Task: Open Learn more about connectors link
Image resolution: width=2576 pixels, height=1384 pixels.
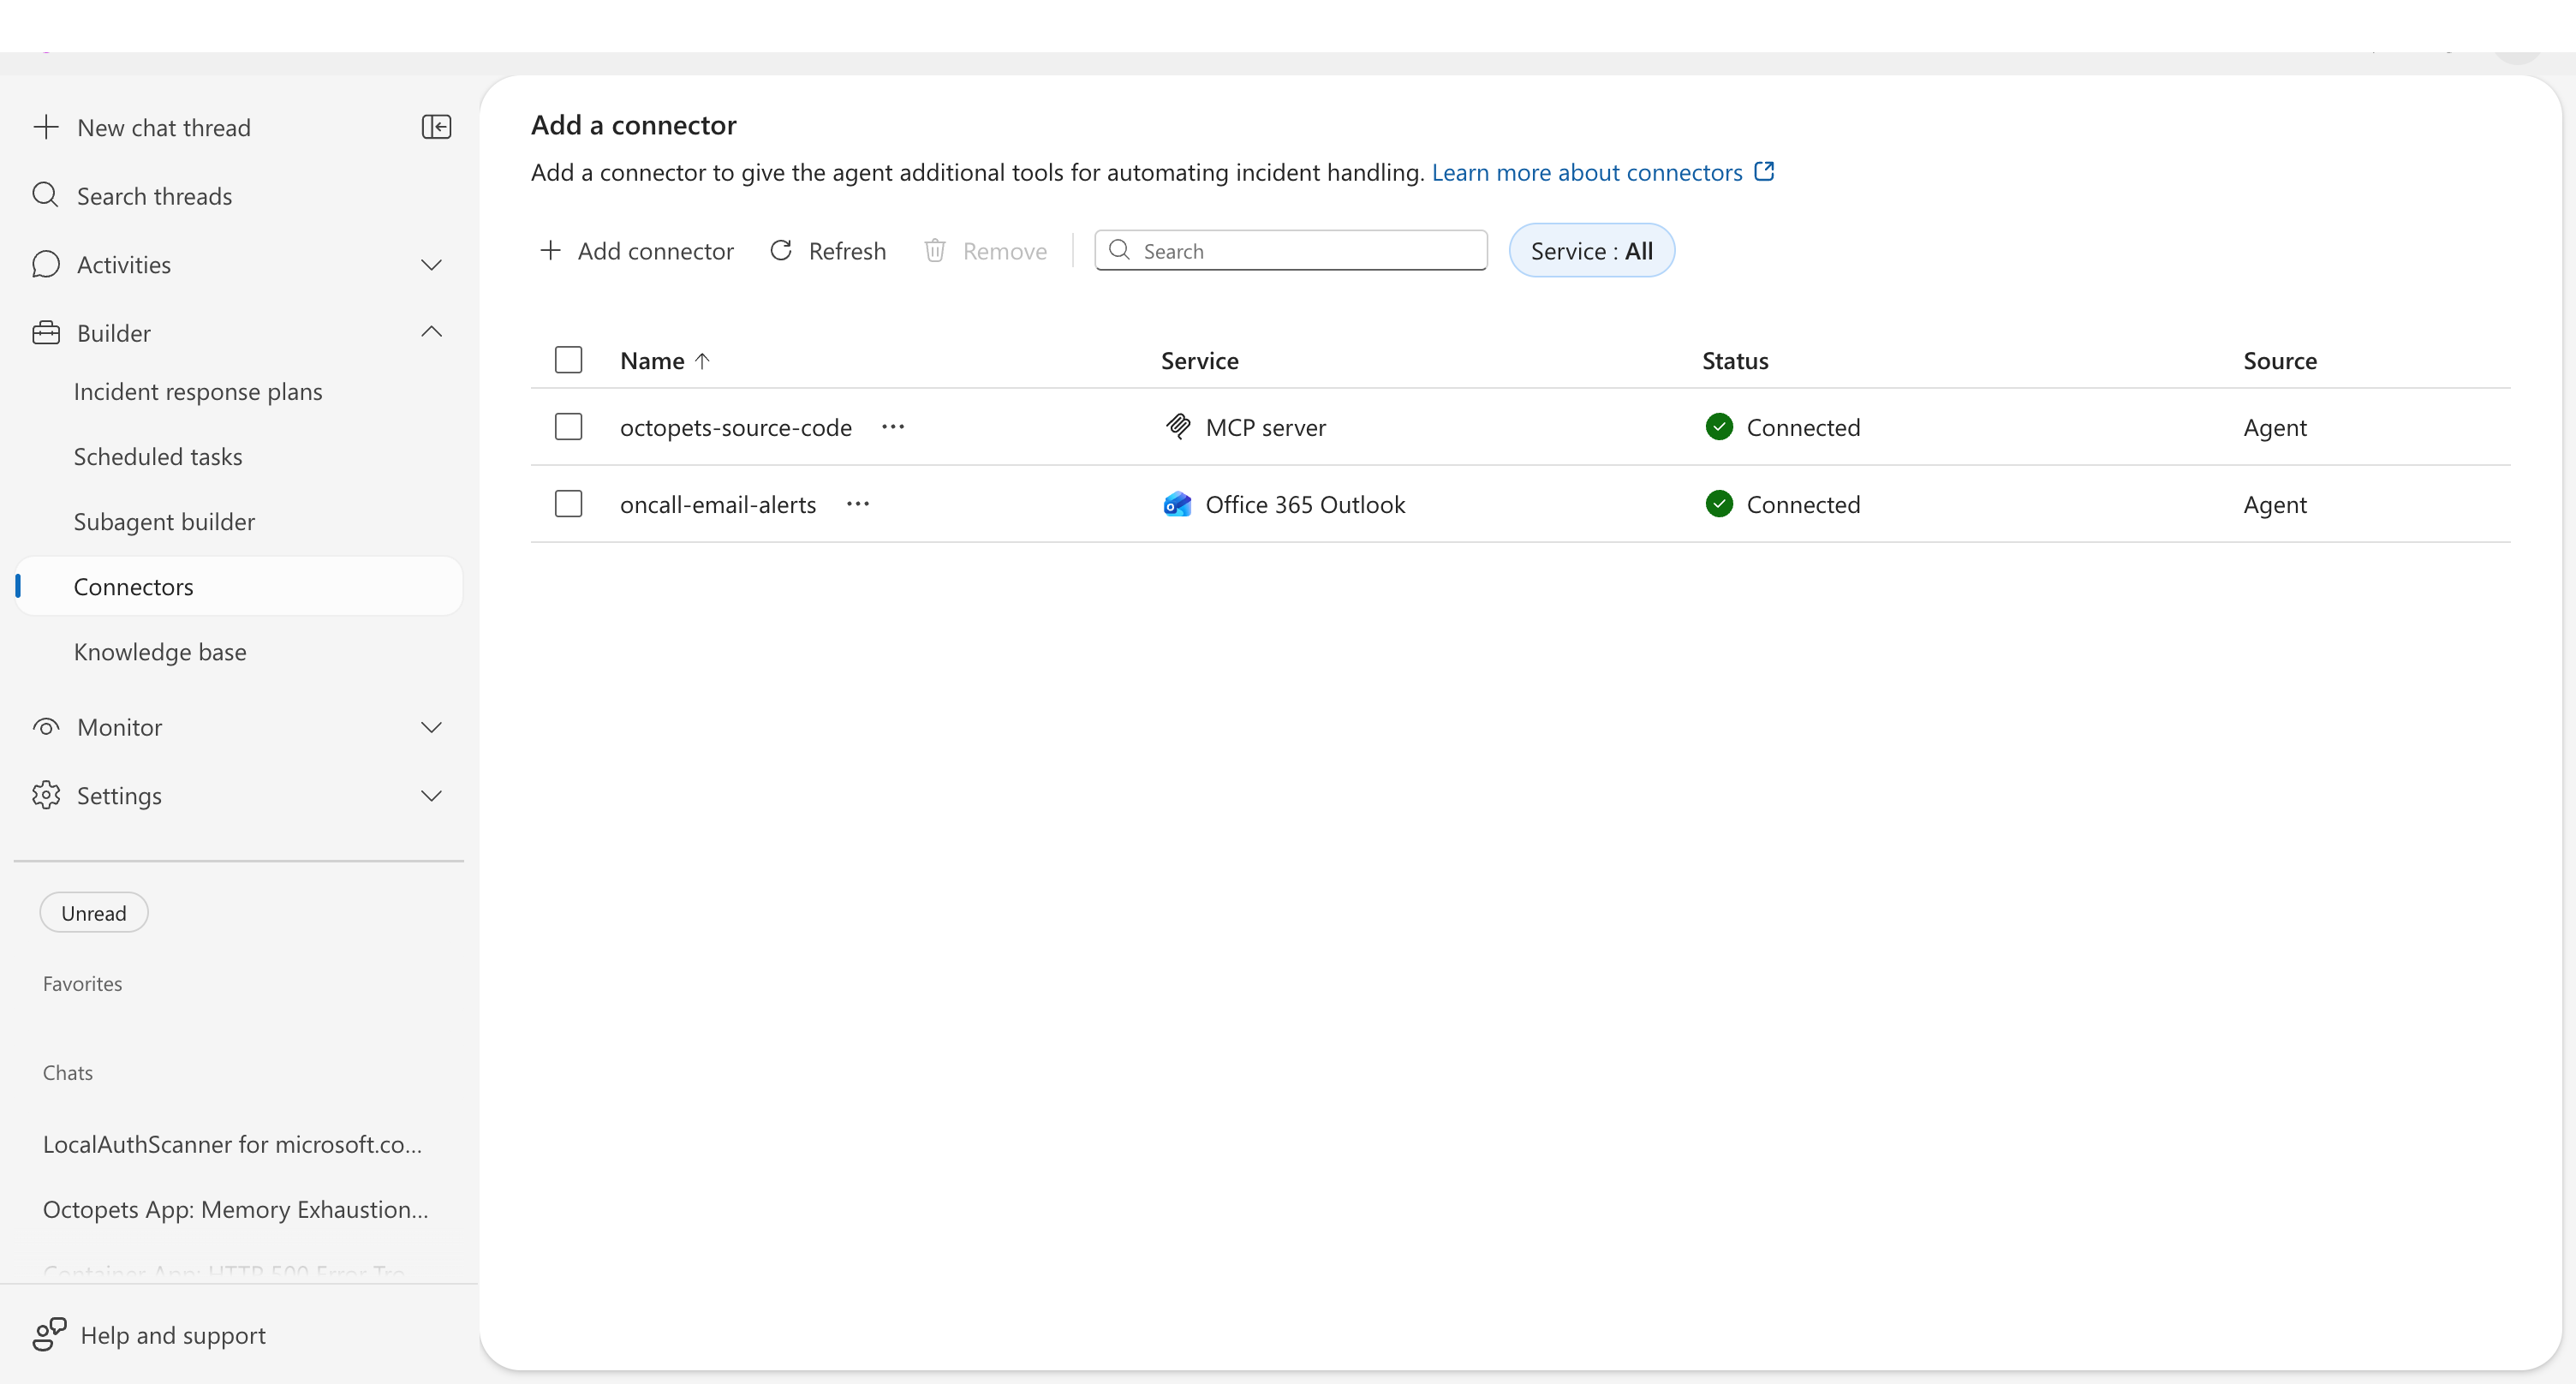Action: tap(1587, 172)
